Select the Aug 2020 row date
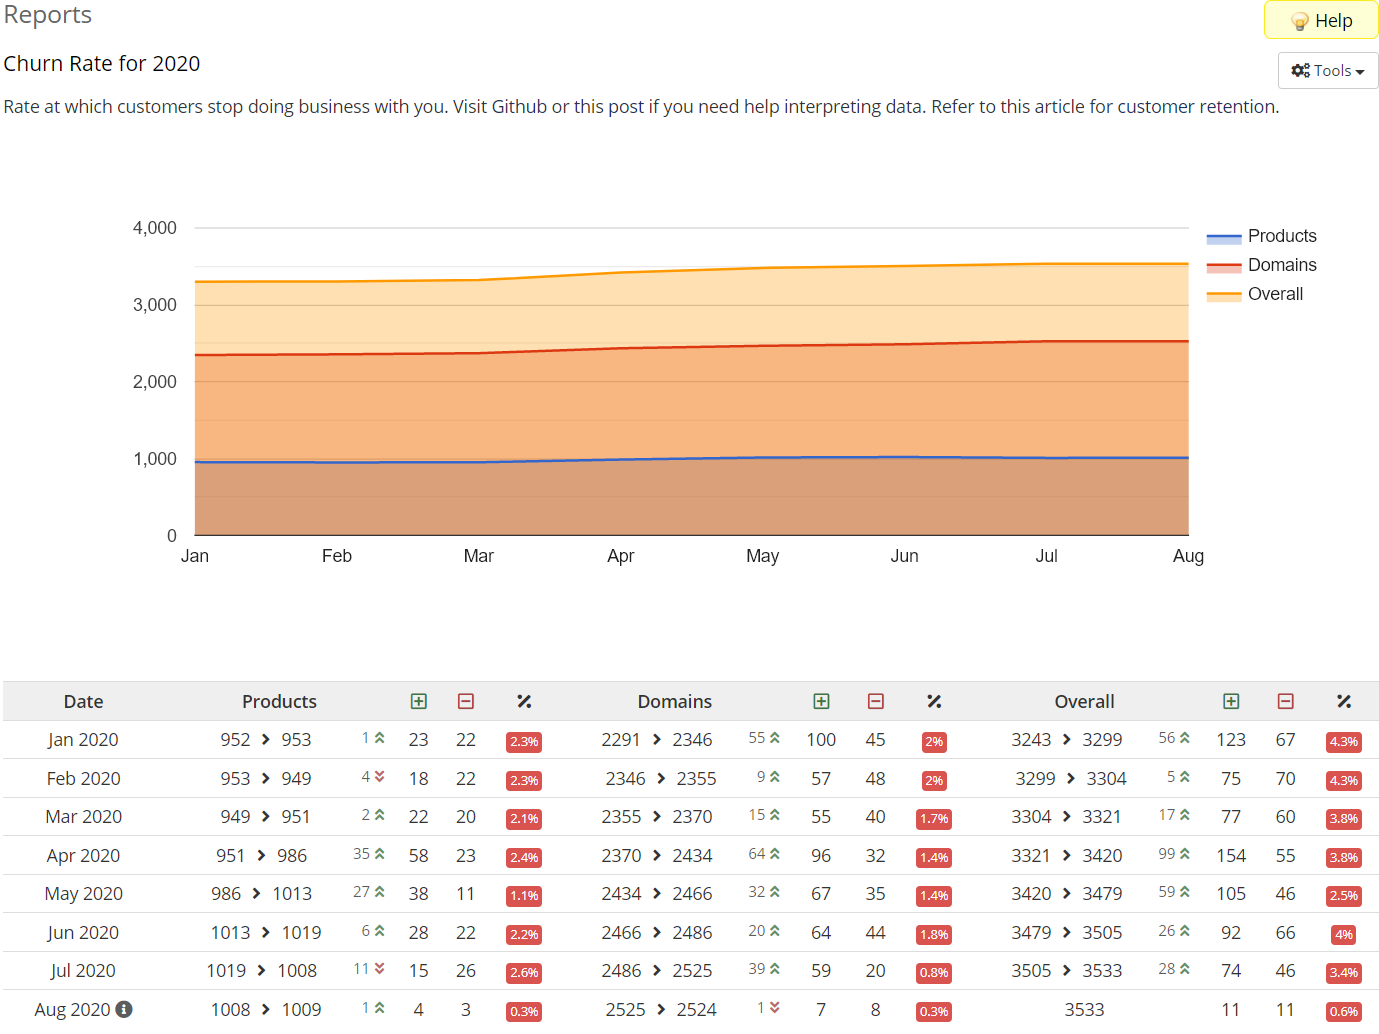 click(73, 1010)
